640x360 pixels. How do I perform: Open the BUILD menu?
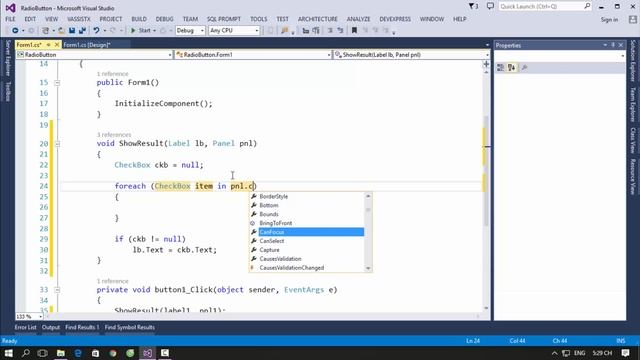tap(139, 19)
